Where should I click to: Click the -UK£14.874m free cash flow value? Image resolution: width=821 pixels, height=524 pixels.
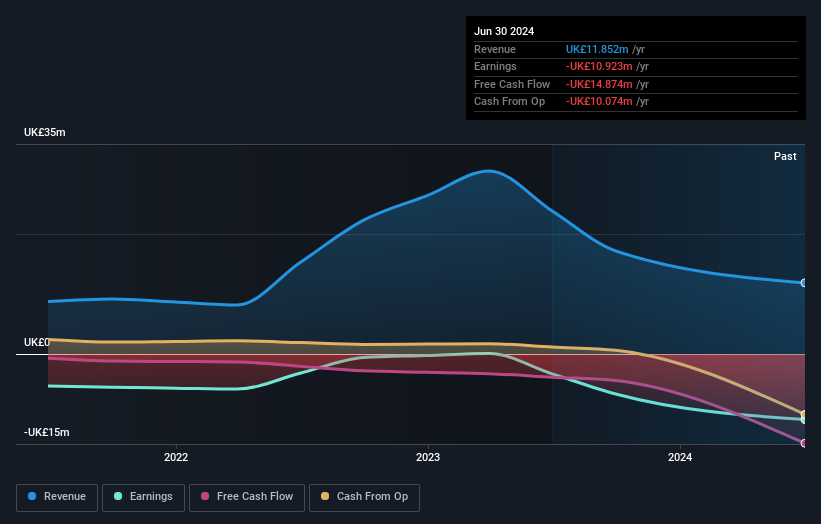pyautogui.click(x=599, y=84)
